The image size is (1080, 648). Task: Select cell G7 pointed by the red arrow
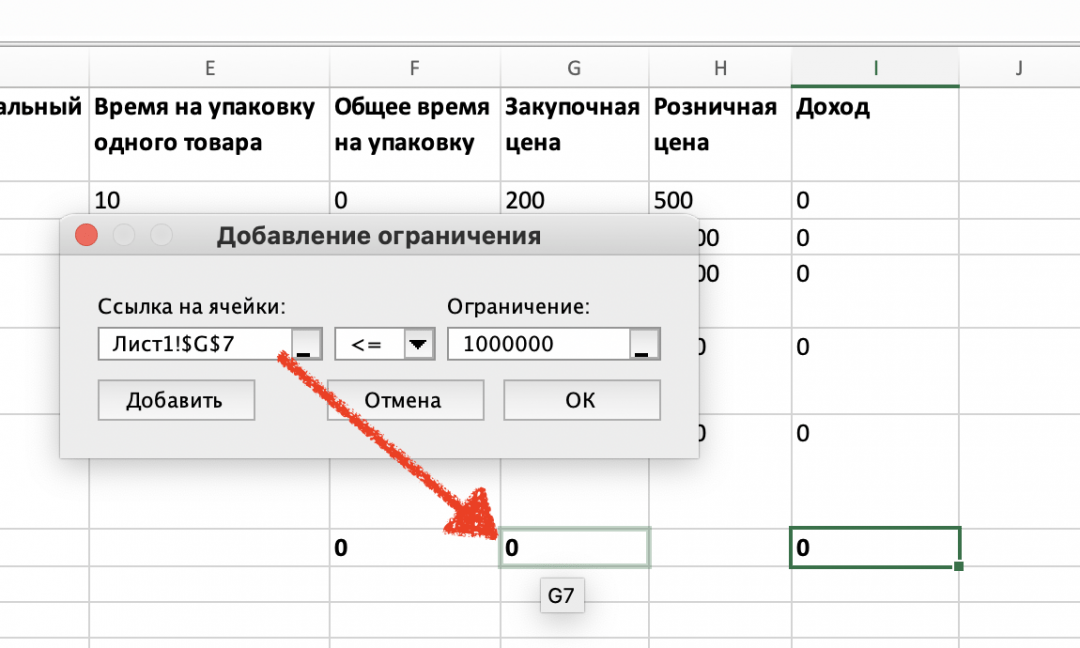coord(574,547)
